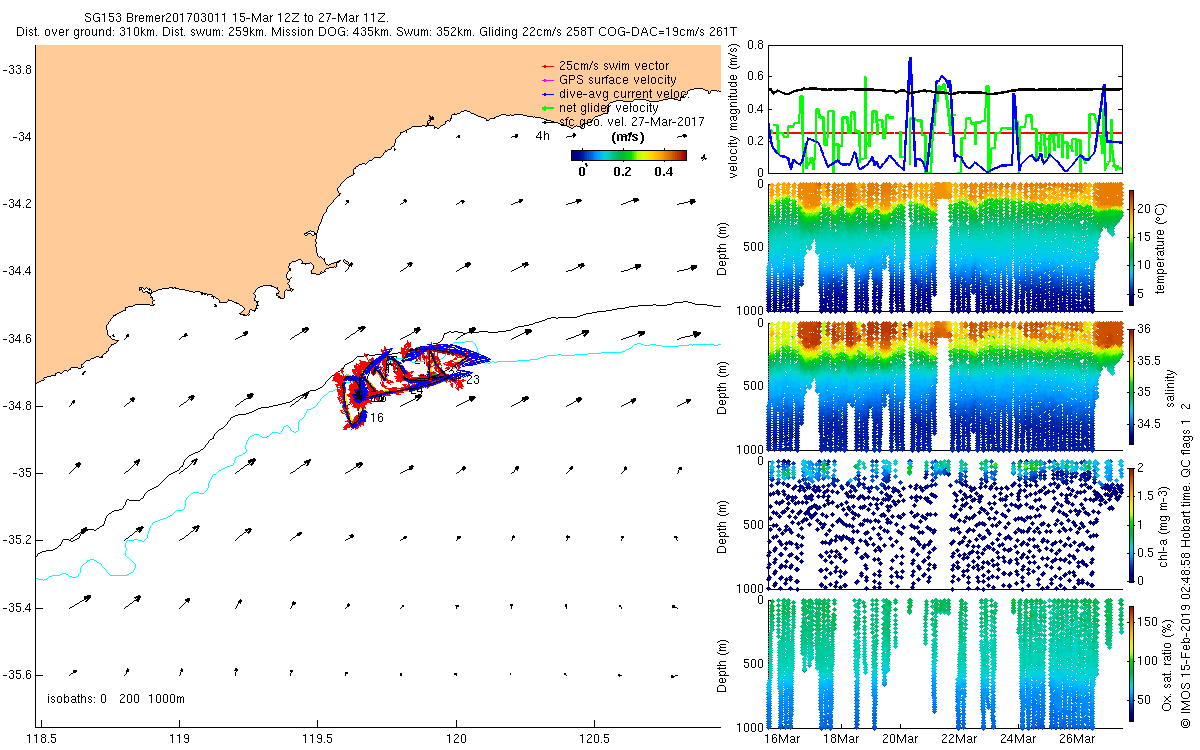1200x750 pixels.
Task: Click the 'velocity magnitude (m/s)' axis label
Action: (734, 109)
